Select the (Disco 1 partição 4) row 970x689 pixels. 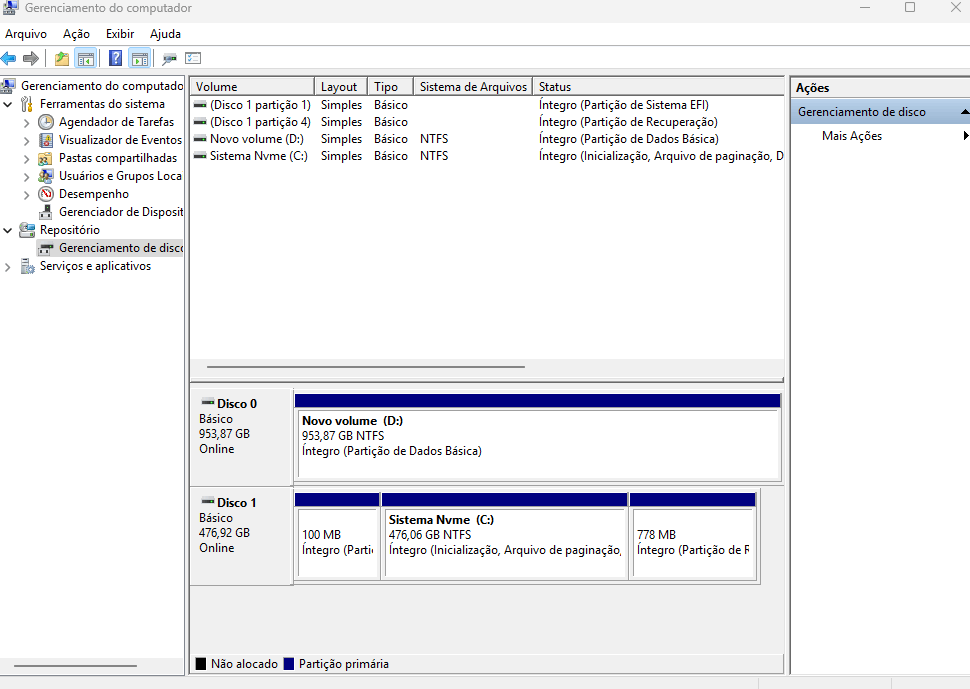click(486, 122)
